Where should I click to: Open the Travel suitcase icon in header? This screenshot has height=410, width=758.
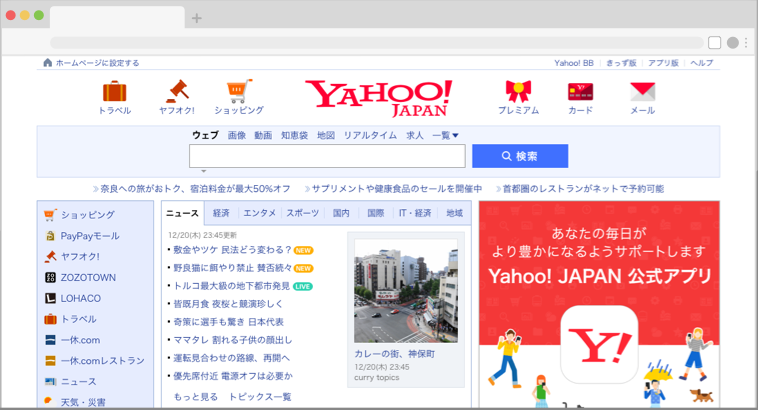114,91
